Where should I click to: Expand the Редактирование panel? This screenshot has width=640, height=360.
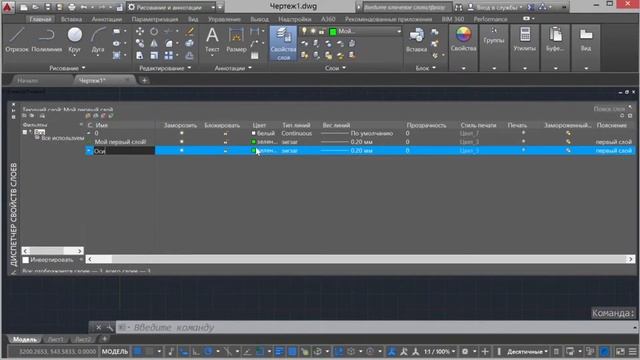[x=165, y=68]
